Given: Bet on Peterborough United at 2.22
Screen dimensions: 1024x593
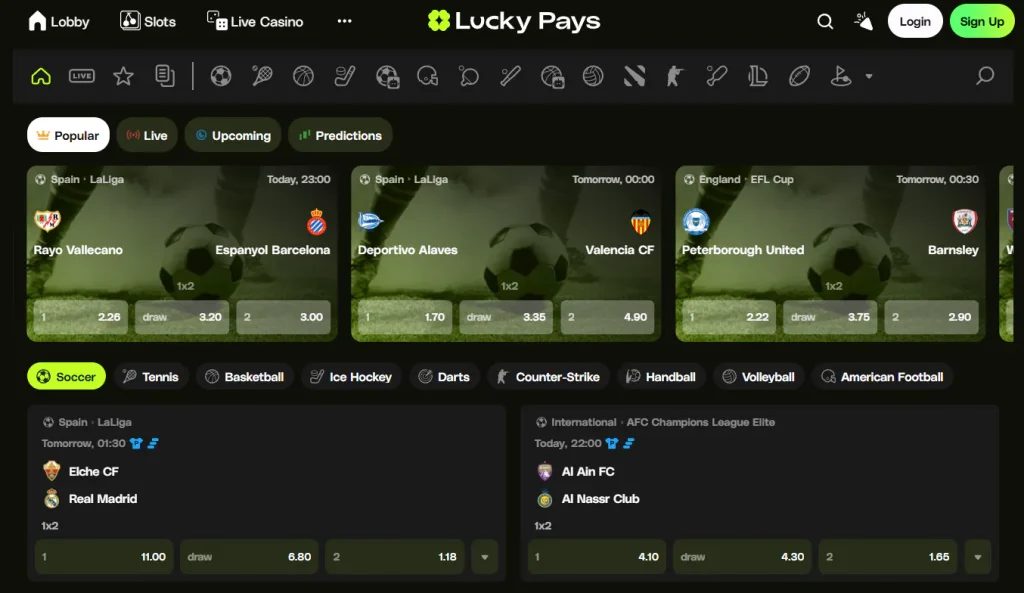Looking at the screenshot, I should tap(729, 317).
